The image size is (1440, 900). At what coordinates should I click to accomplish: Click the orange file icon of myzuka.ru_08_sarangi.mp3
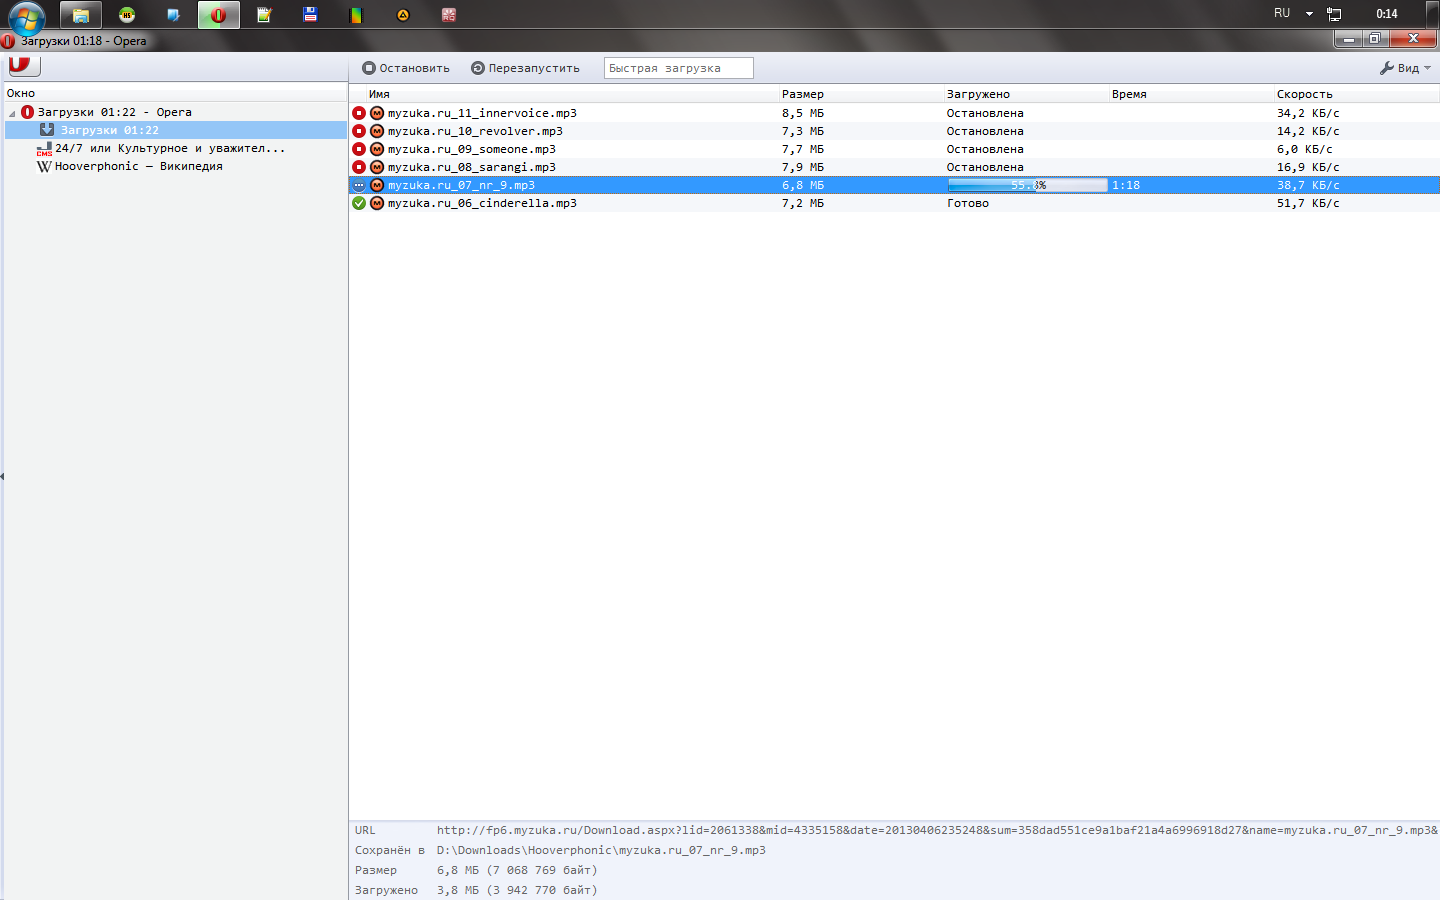tap(377, 167)
